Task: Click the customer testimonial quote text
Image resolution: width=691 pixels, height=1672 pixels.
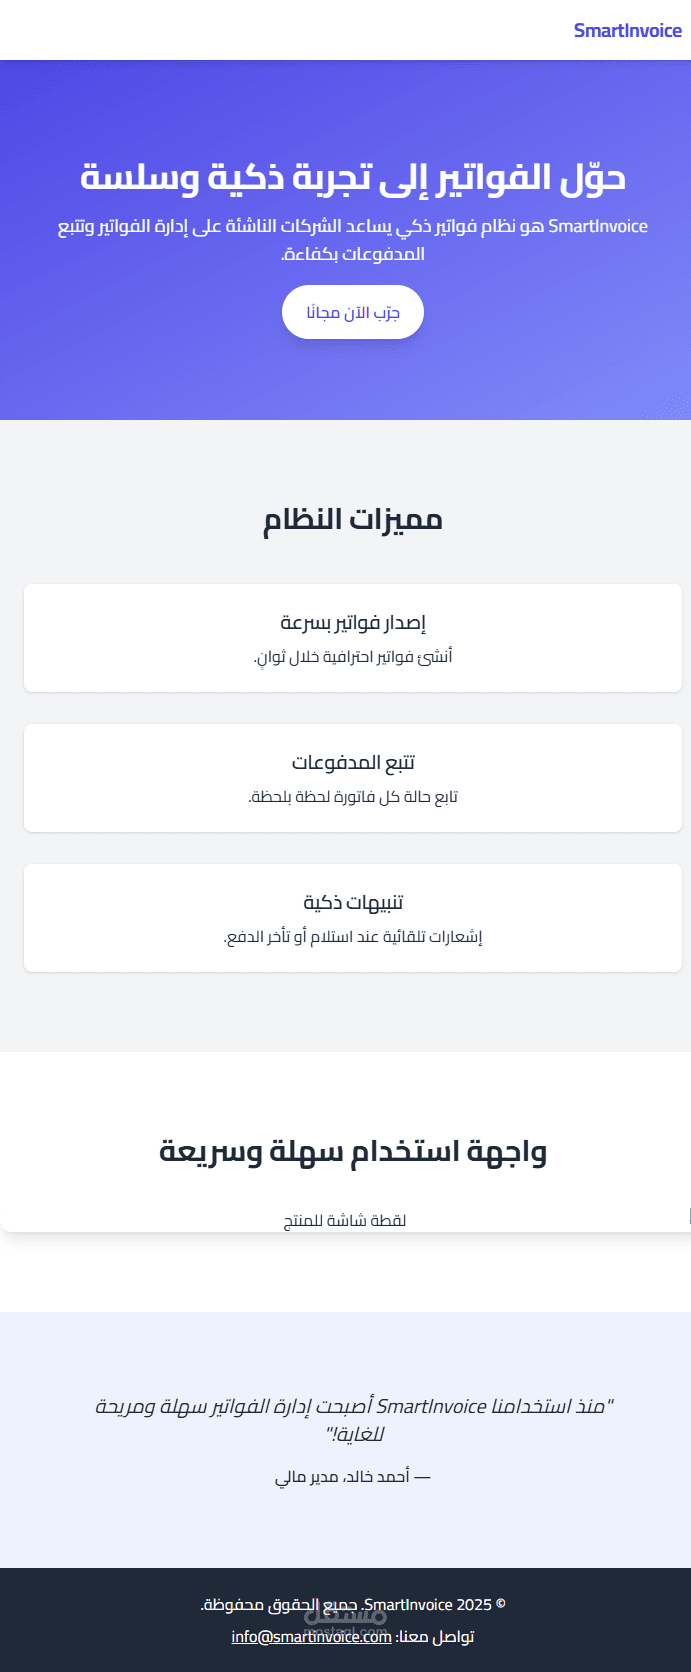Action: [353, 1420]
